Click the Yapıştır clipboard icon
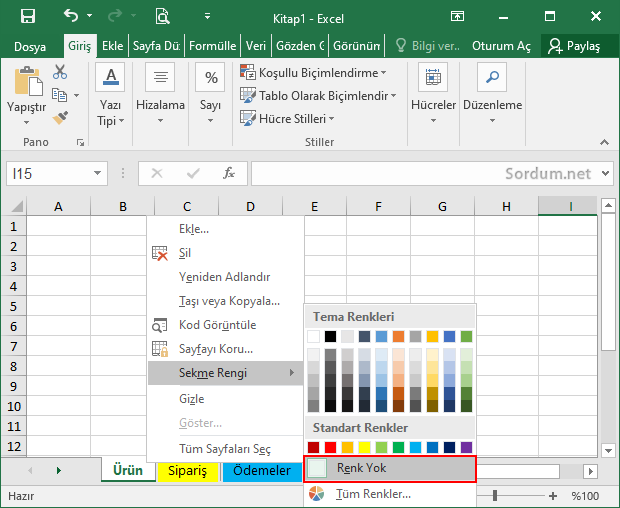 pos(28,81)
